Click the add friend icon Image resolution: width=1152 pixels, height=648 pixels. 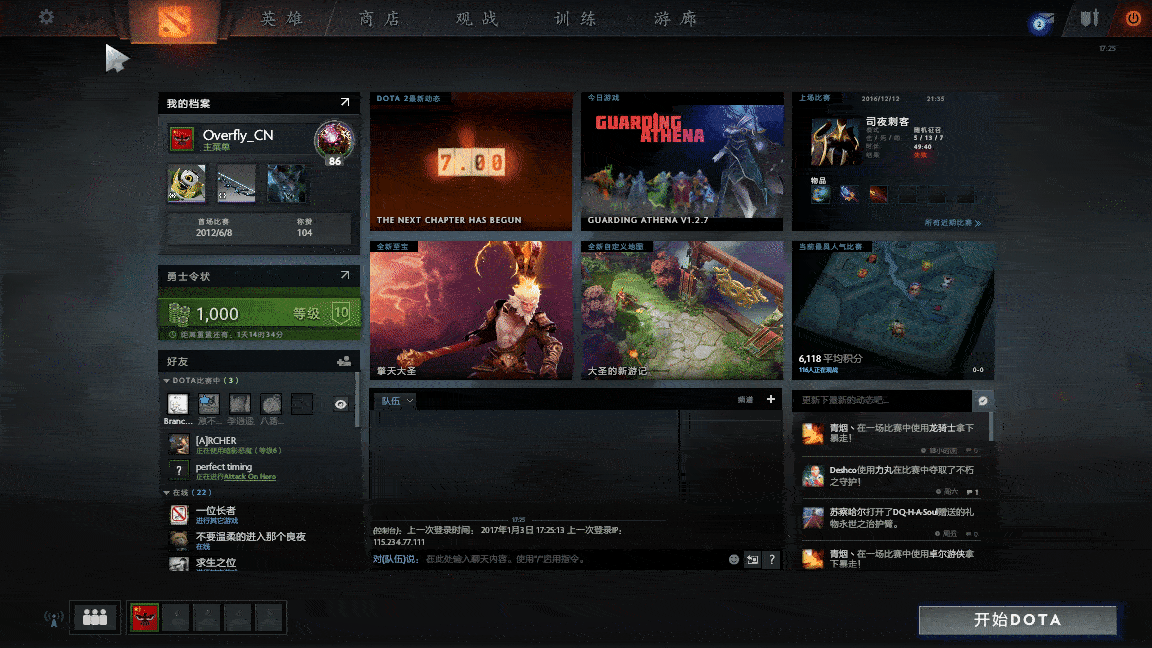pyautogui.click(x=343, y=361)
